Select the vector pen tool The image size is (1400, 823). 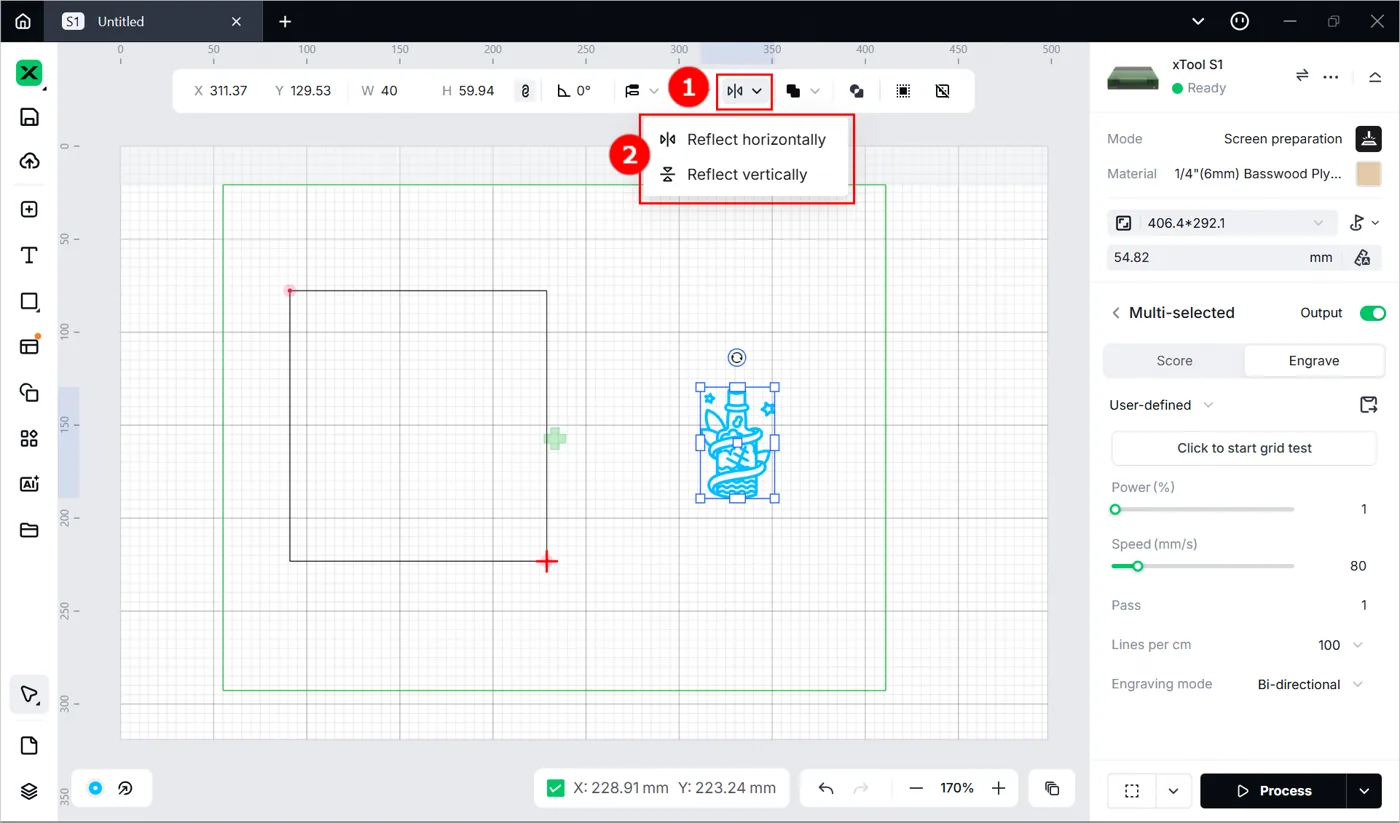(29, 695)
